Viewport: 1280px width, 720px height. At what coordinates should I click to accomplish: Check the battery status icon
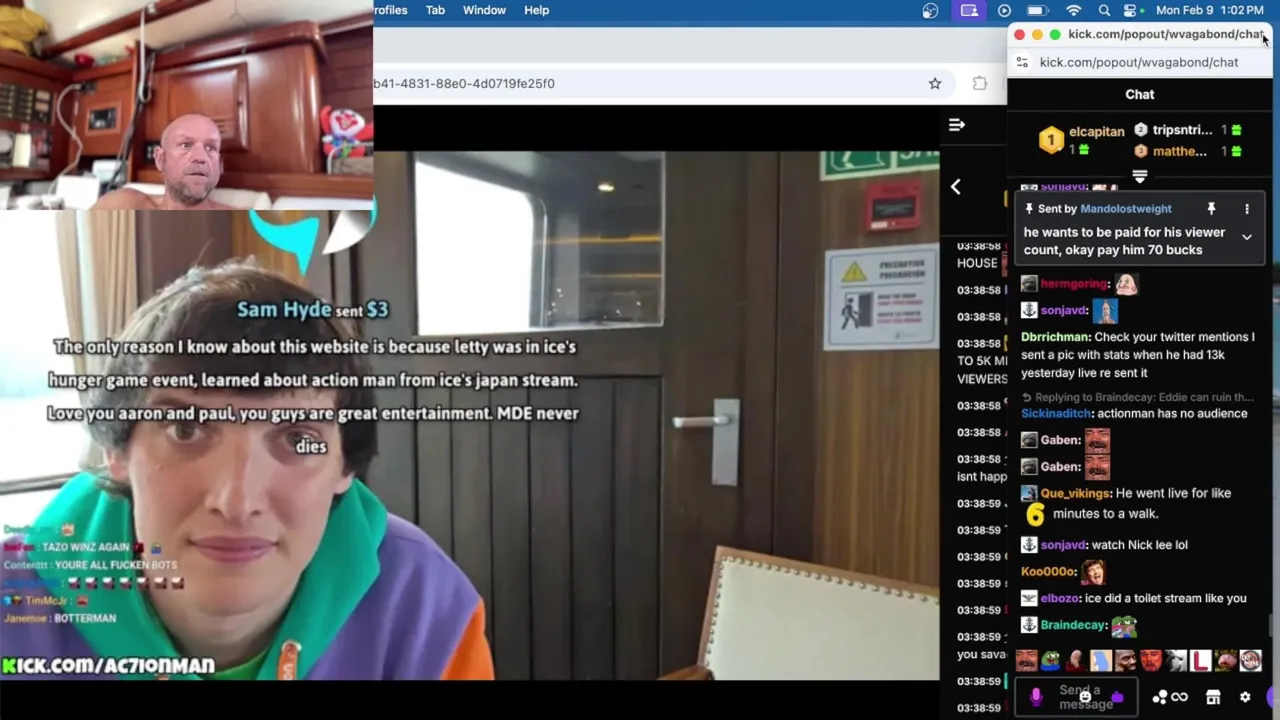[1038, 10]
